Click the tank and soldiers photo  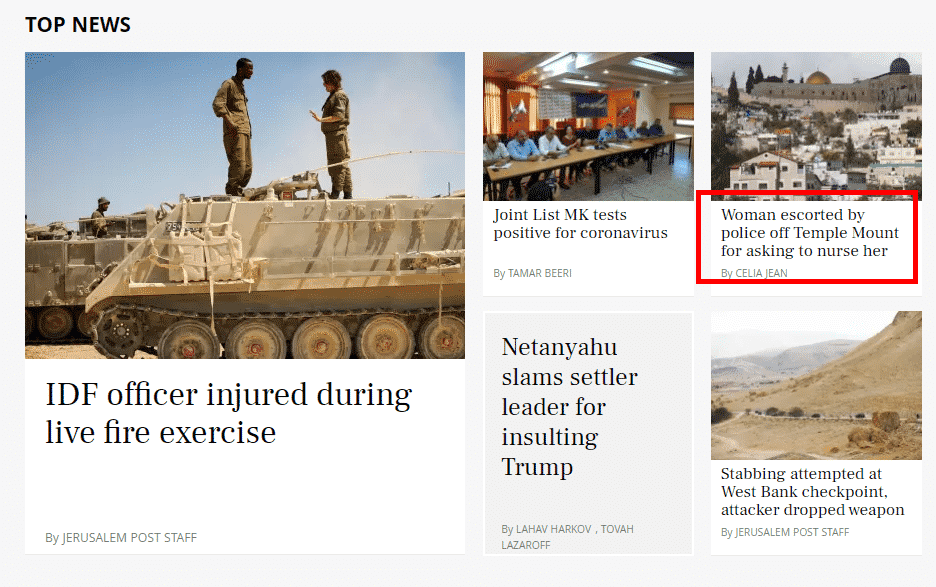[245, 205]
